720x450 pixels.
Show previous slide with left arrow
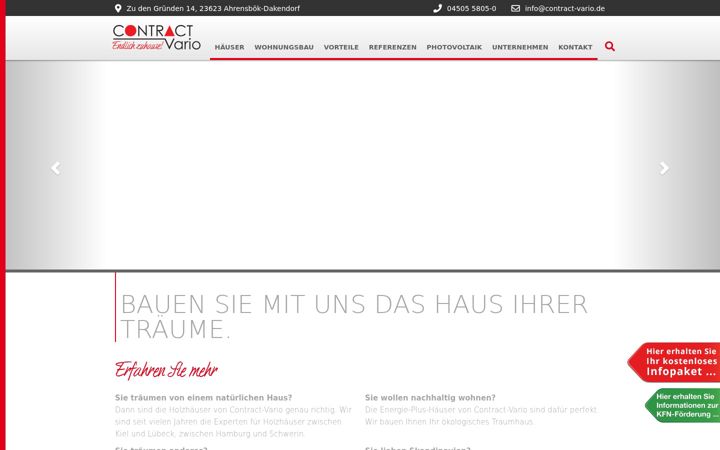[x=56, y=168]
